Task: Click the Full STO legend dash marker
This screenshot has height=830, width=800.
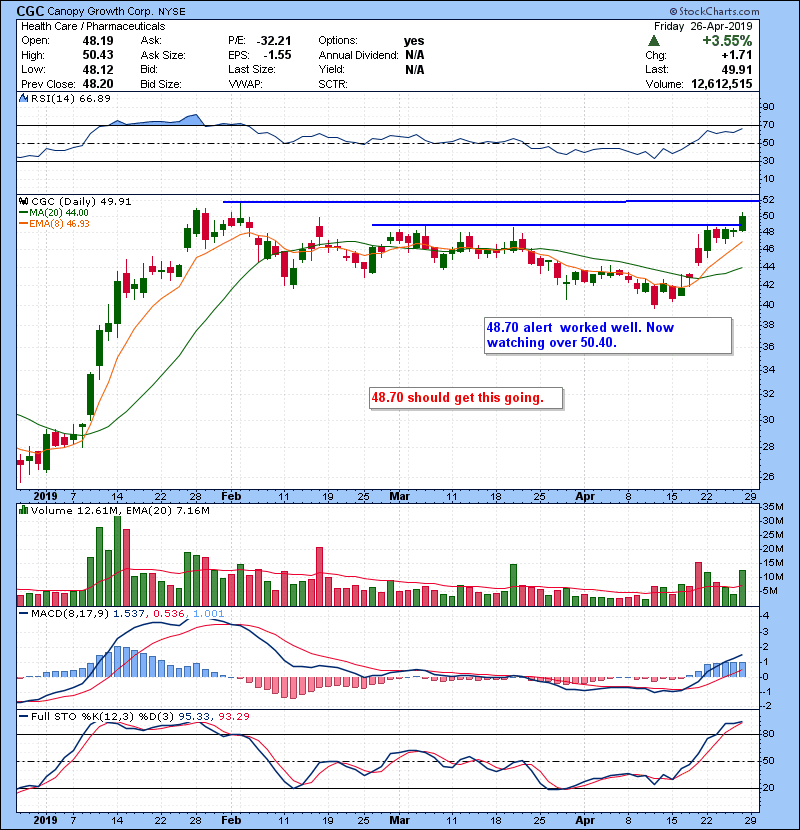Action: [x=23, y=716]
